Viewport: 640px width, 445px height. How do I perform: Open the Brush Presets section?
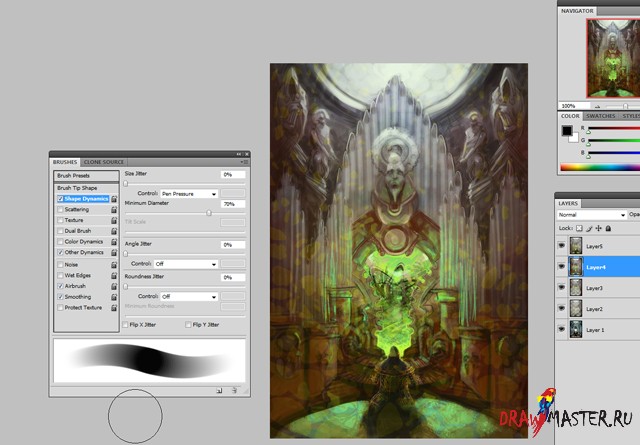click(x=86, y=176)
